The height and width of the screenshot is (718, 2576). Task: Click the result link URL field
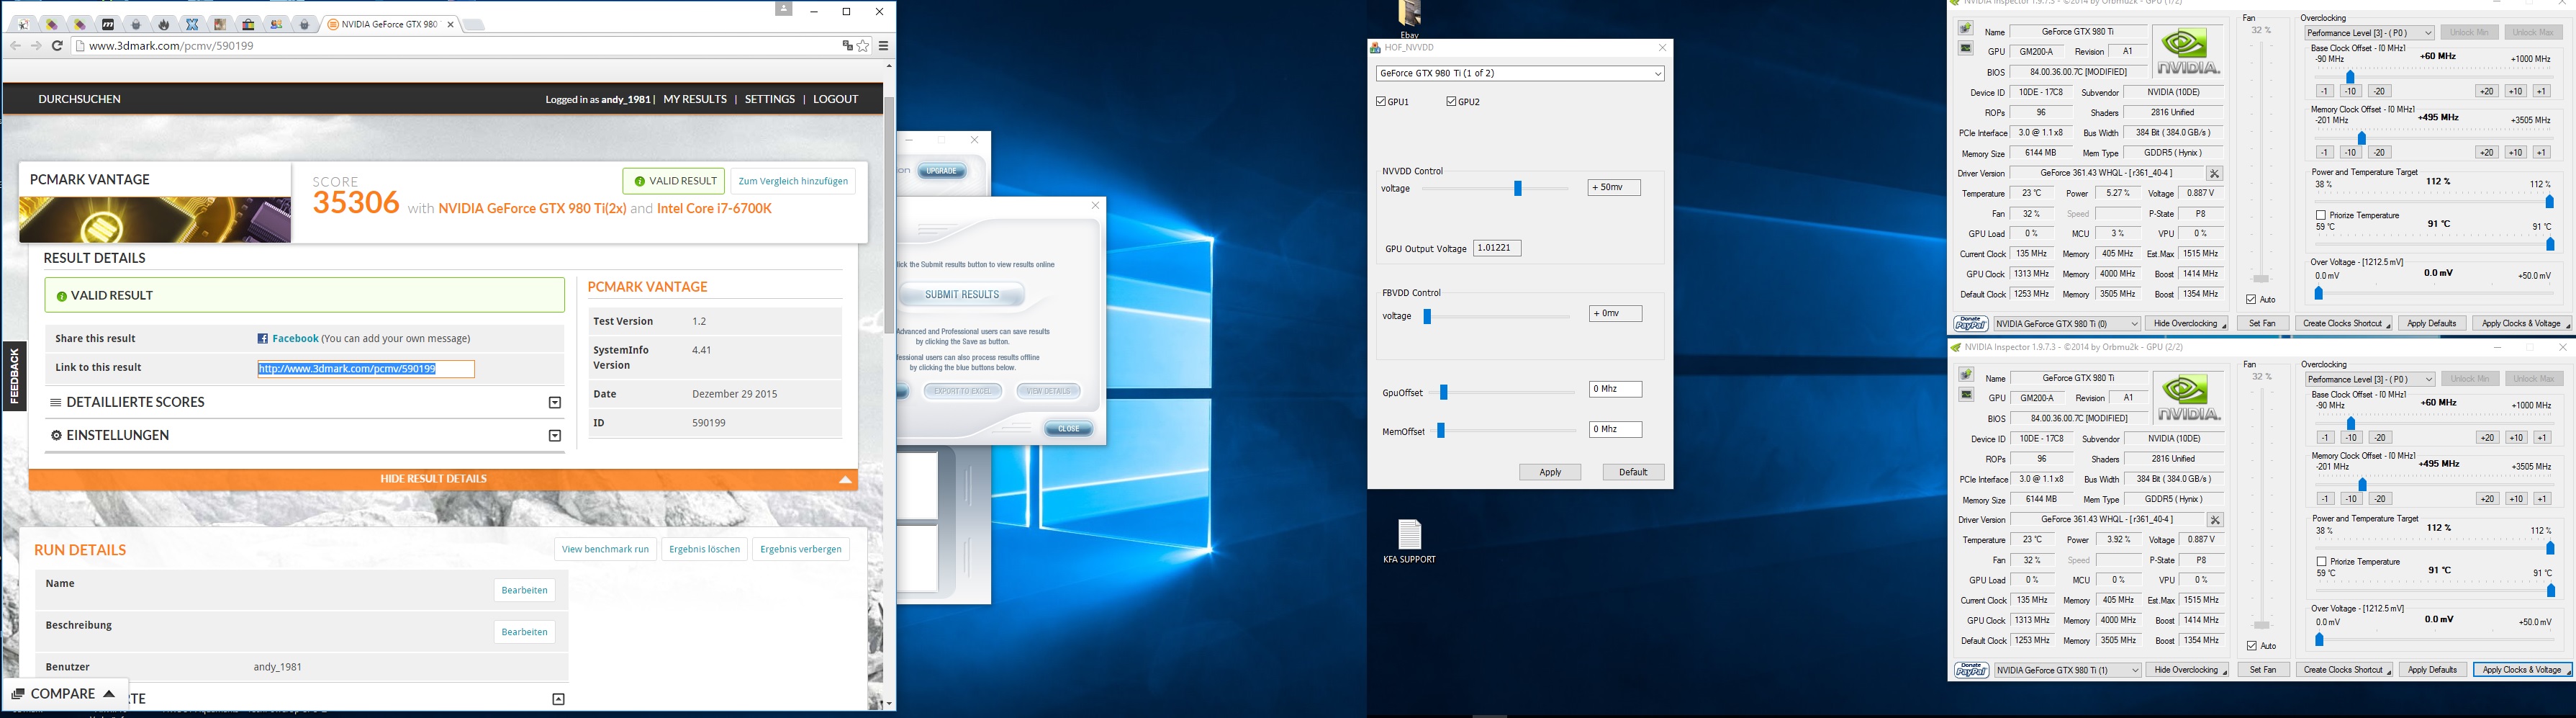click(x=366, y=369)
